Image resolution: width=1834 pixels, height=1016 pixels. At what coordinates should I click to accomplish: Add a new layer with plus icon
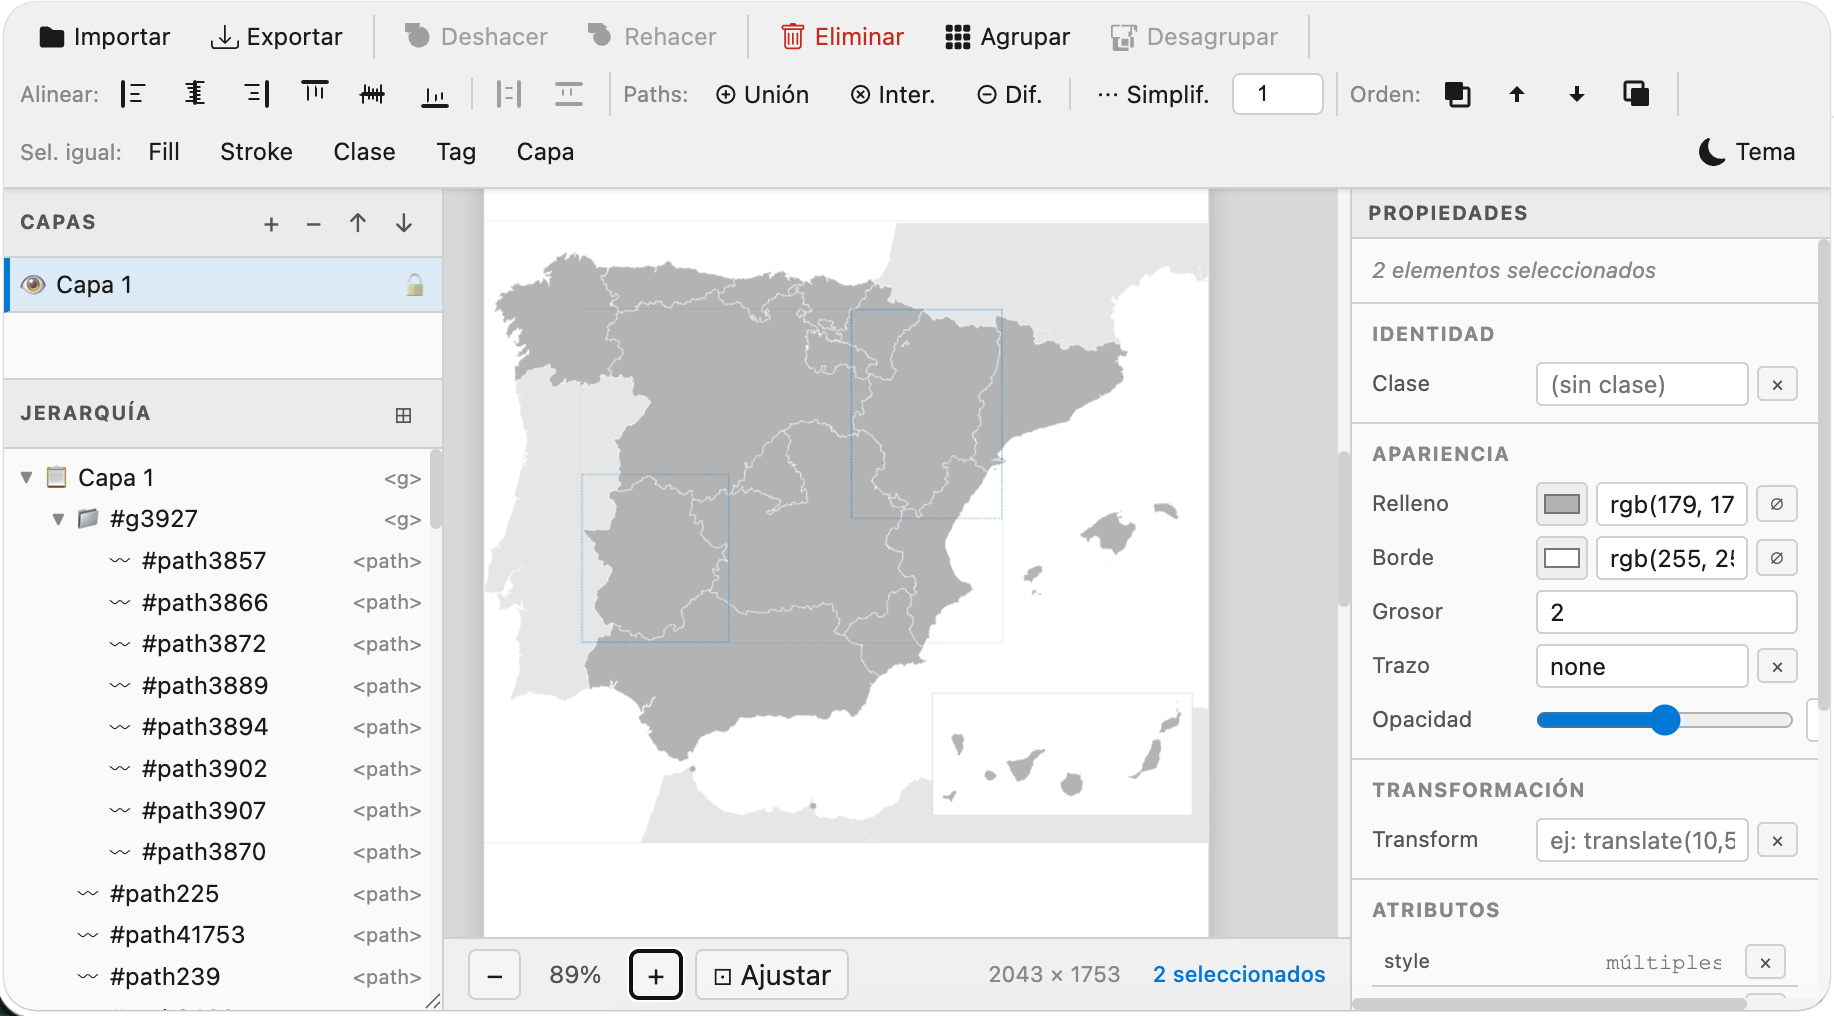coord(271,224)
